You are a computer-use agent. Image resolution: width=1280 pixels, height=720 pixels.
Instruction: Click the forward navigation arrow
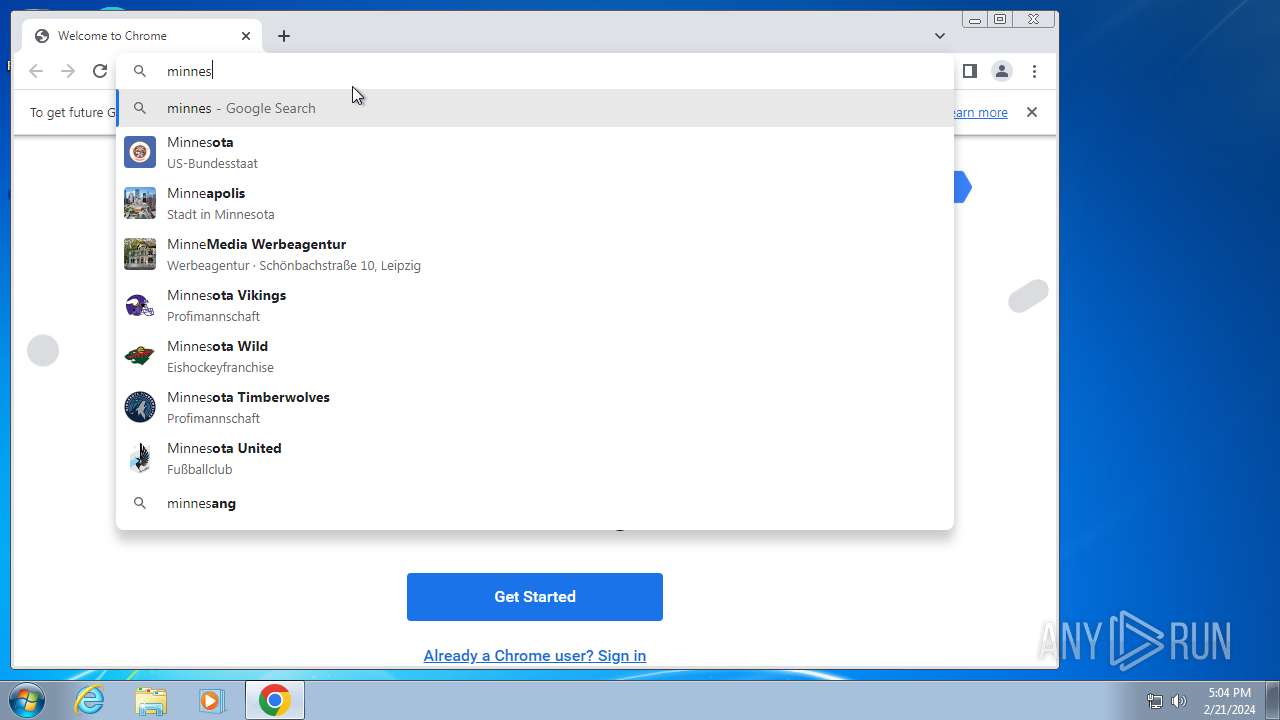(x=68, y=71)
